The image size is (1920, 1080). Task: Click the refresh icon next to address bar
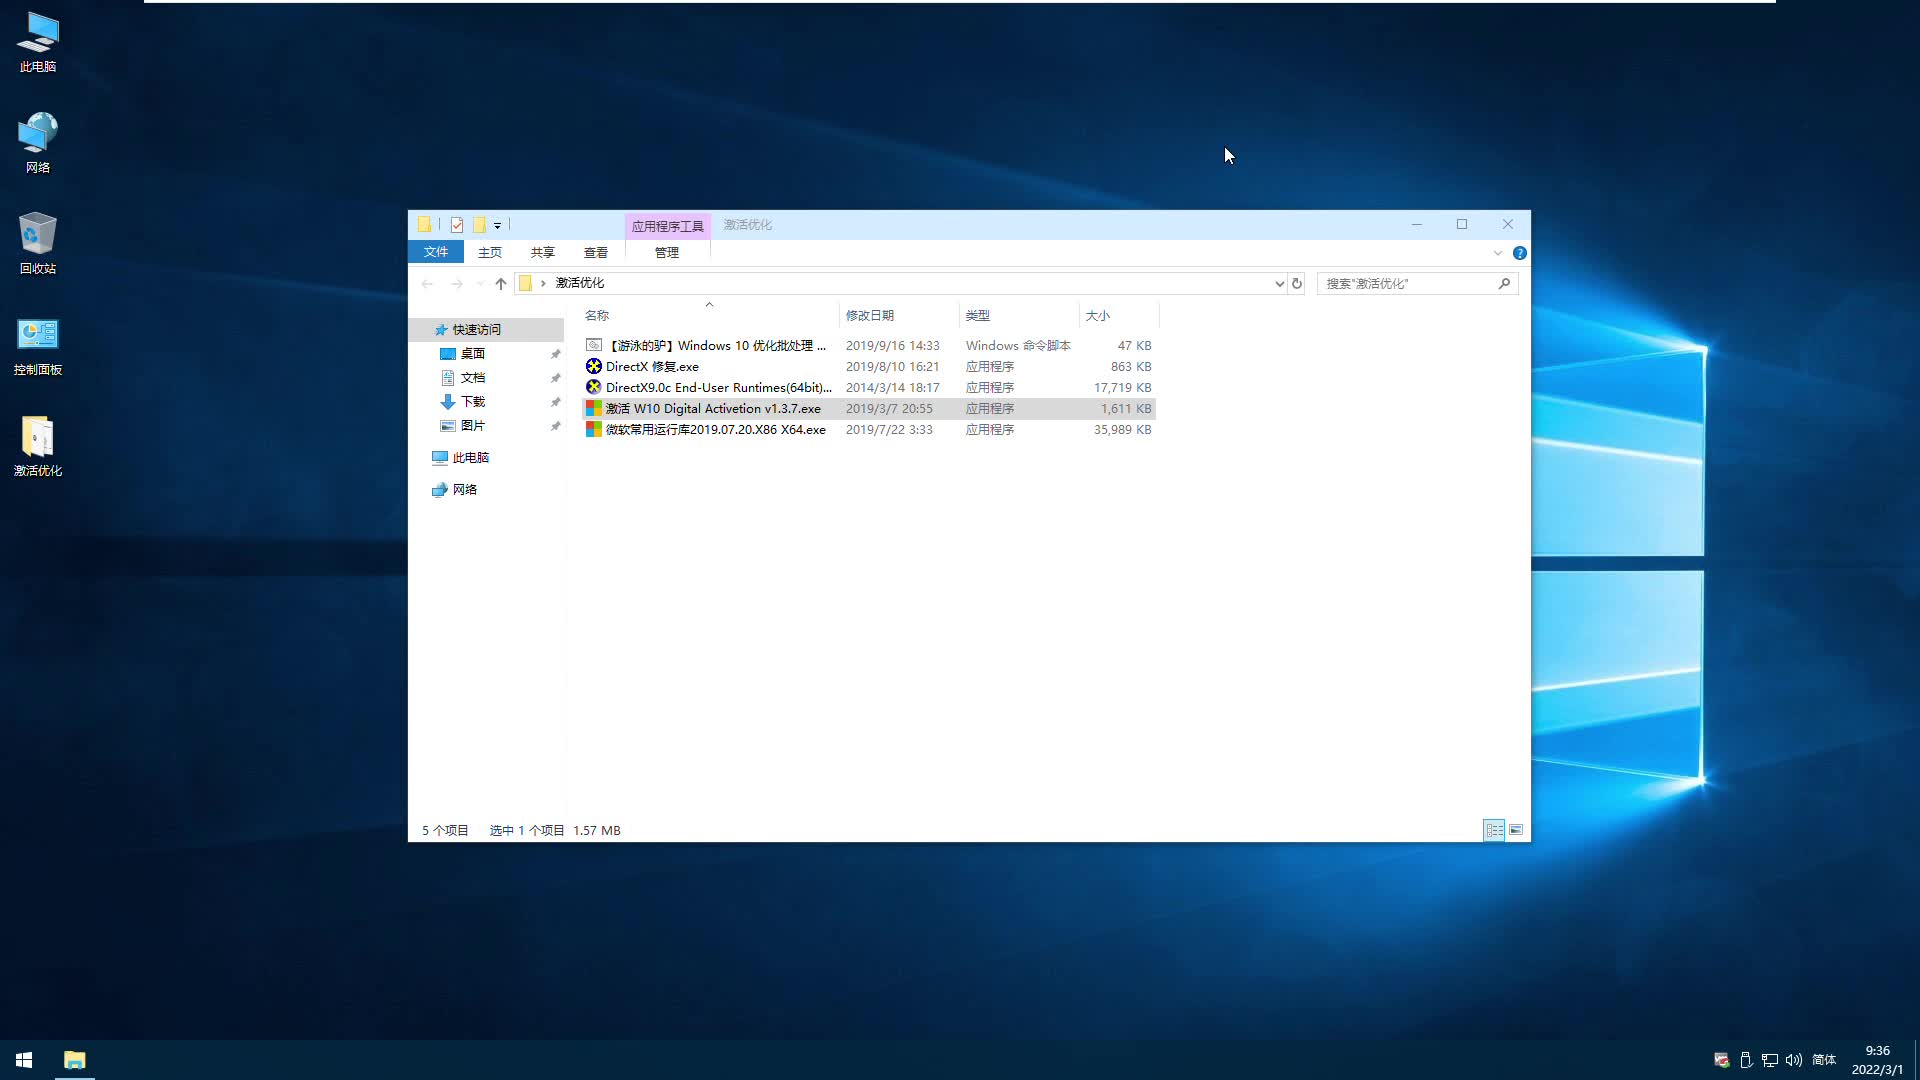click(x=1297, y=283)
